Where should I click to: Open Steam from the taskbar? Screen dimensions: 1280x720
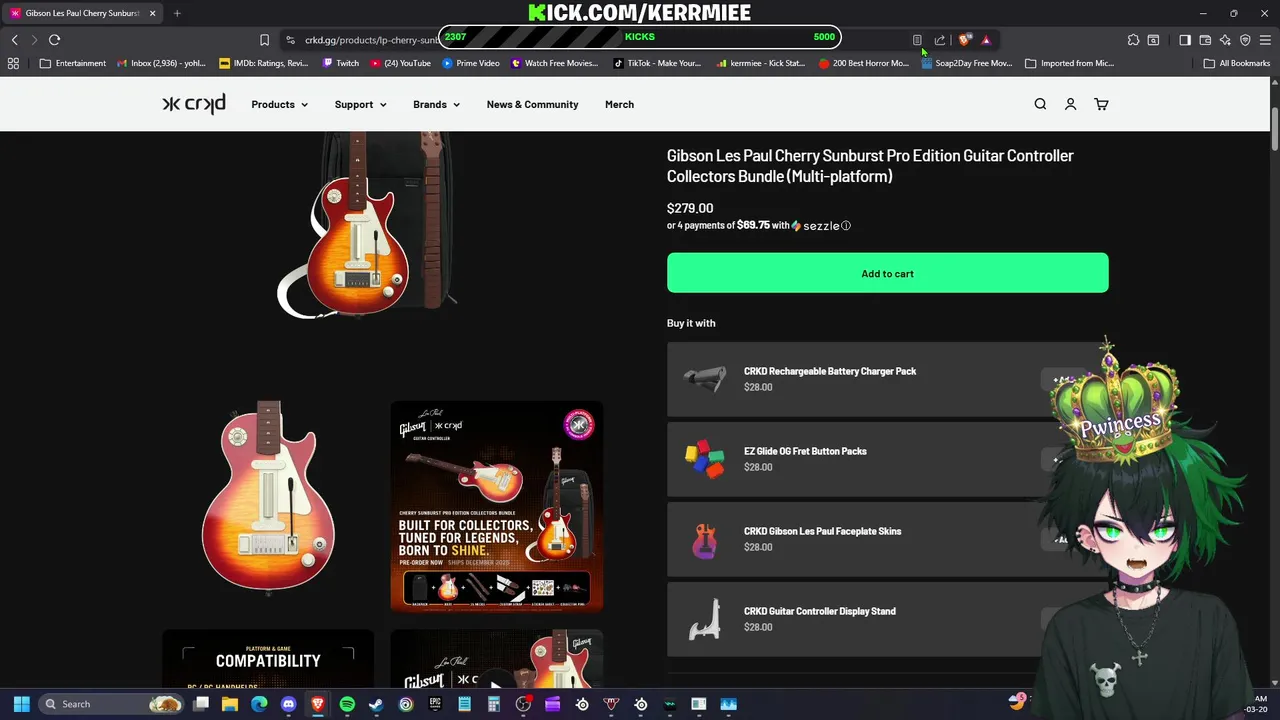click(376, 704)
